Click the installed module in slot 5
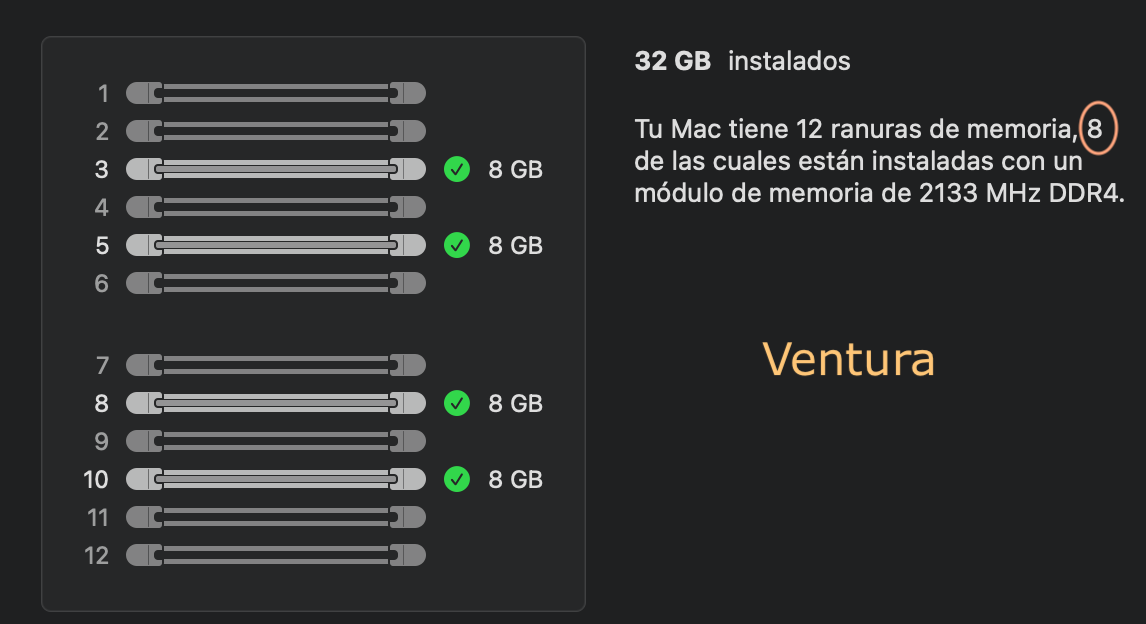Image resolution: width=1146 pixels, height=624 pixels. pyautogui.click(x=276, y=245)
